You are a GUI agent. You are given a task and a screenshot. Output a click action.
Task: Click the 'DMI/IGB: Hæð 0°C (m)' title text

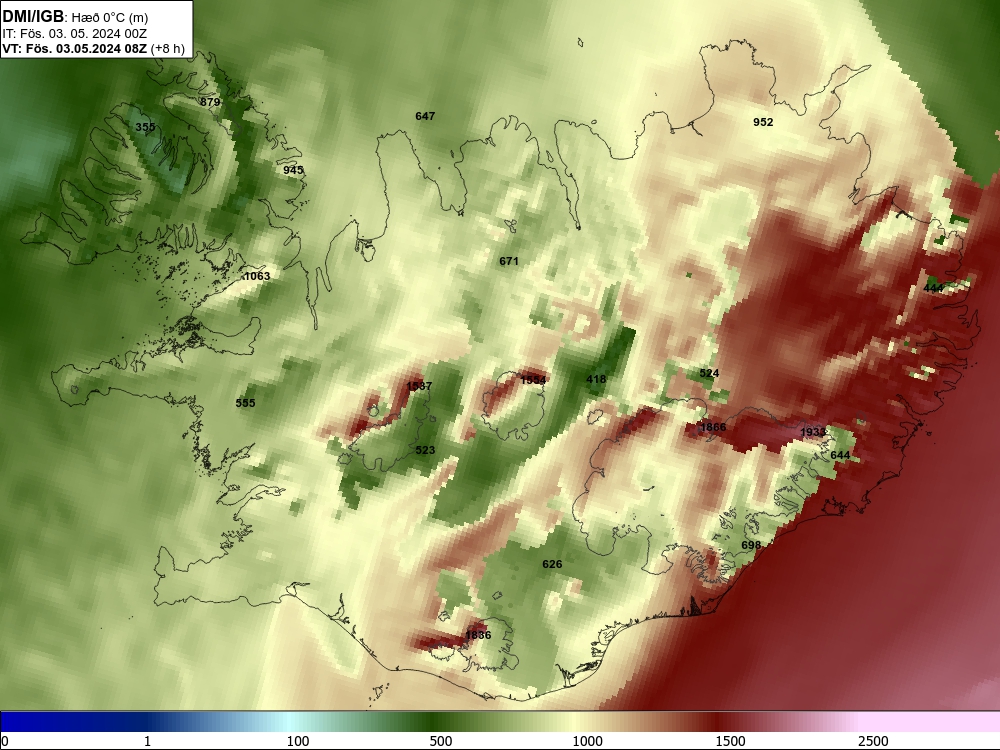coord(75,17)
